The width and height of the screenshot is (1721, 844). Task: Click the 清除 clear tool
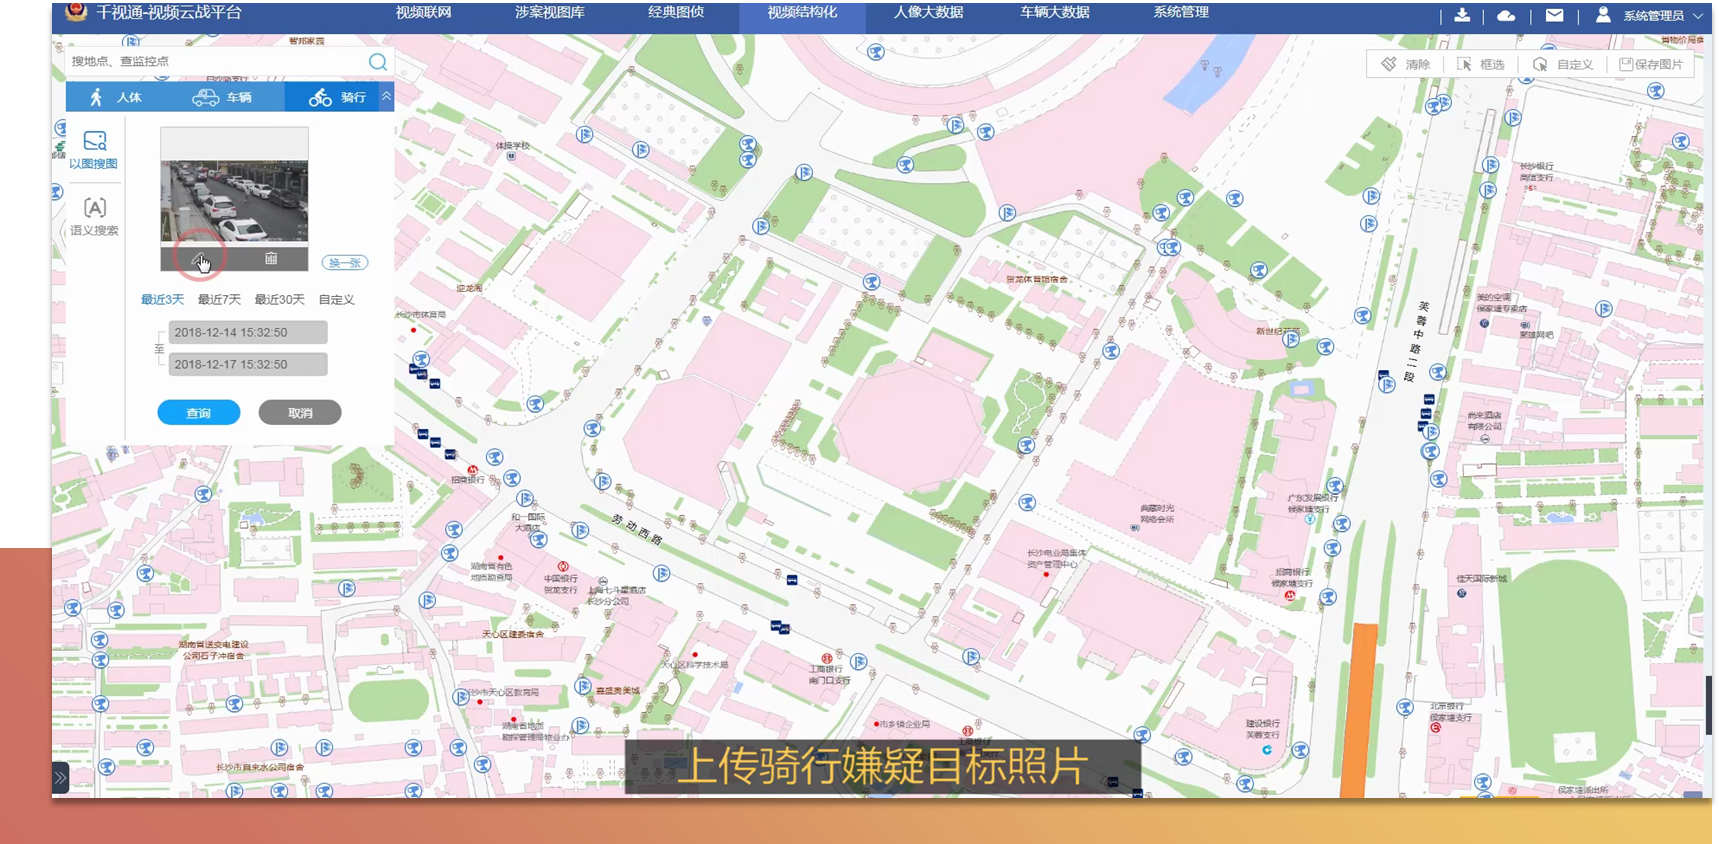click(x=1406, y=64)
